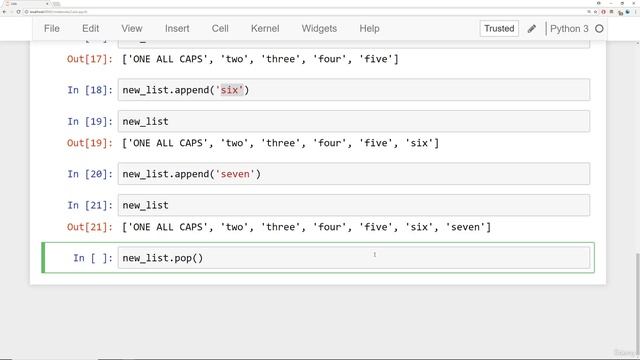
Task: Click the Out[19]: prompt label
Action: pyautogui.click(x=90, y=143)
